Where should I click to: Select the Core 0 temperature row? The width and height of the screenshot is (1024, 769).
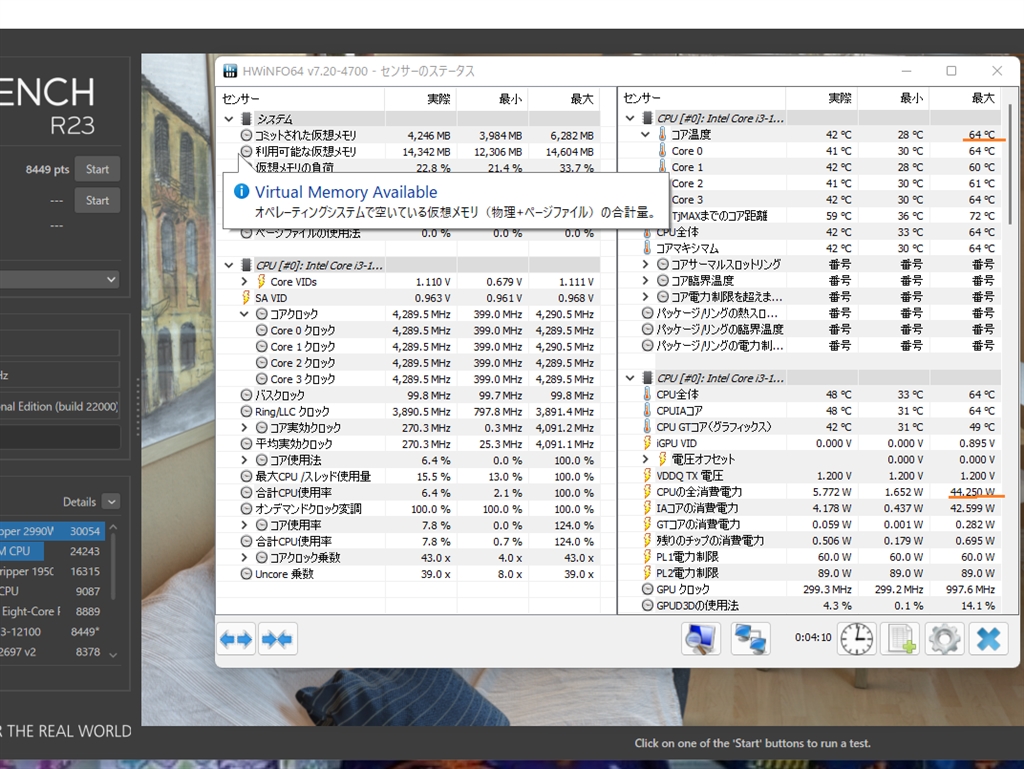click(x=810, y=151)
